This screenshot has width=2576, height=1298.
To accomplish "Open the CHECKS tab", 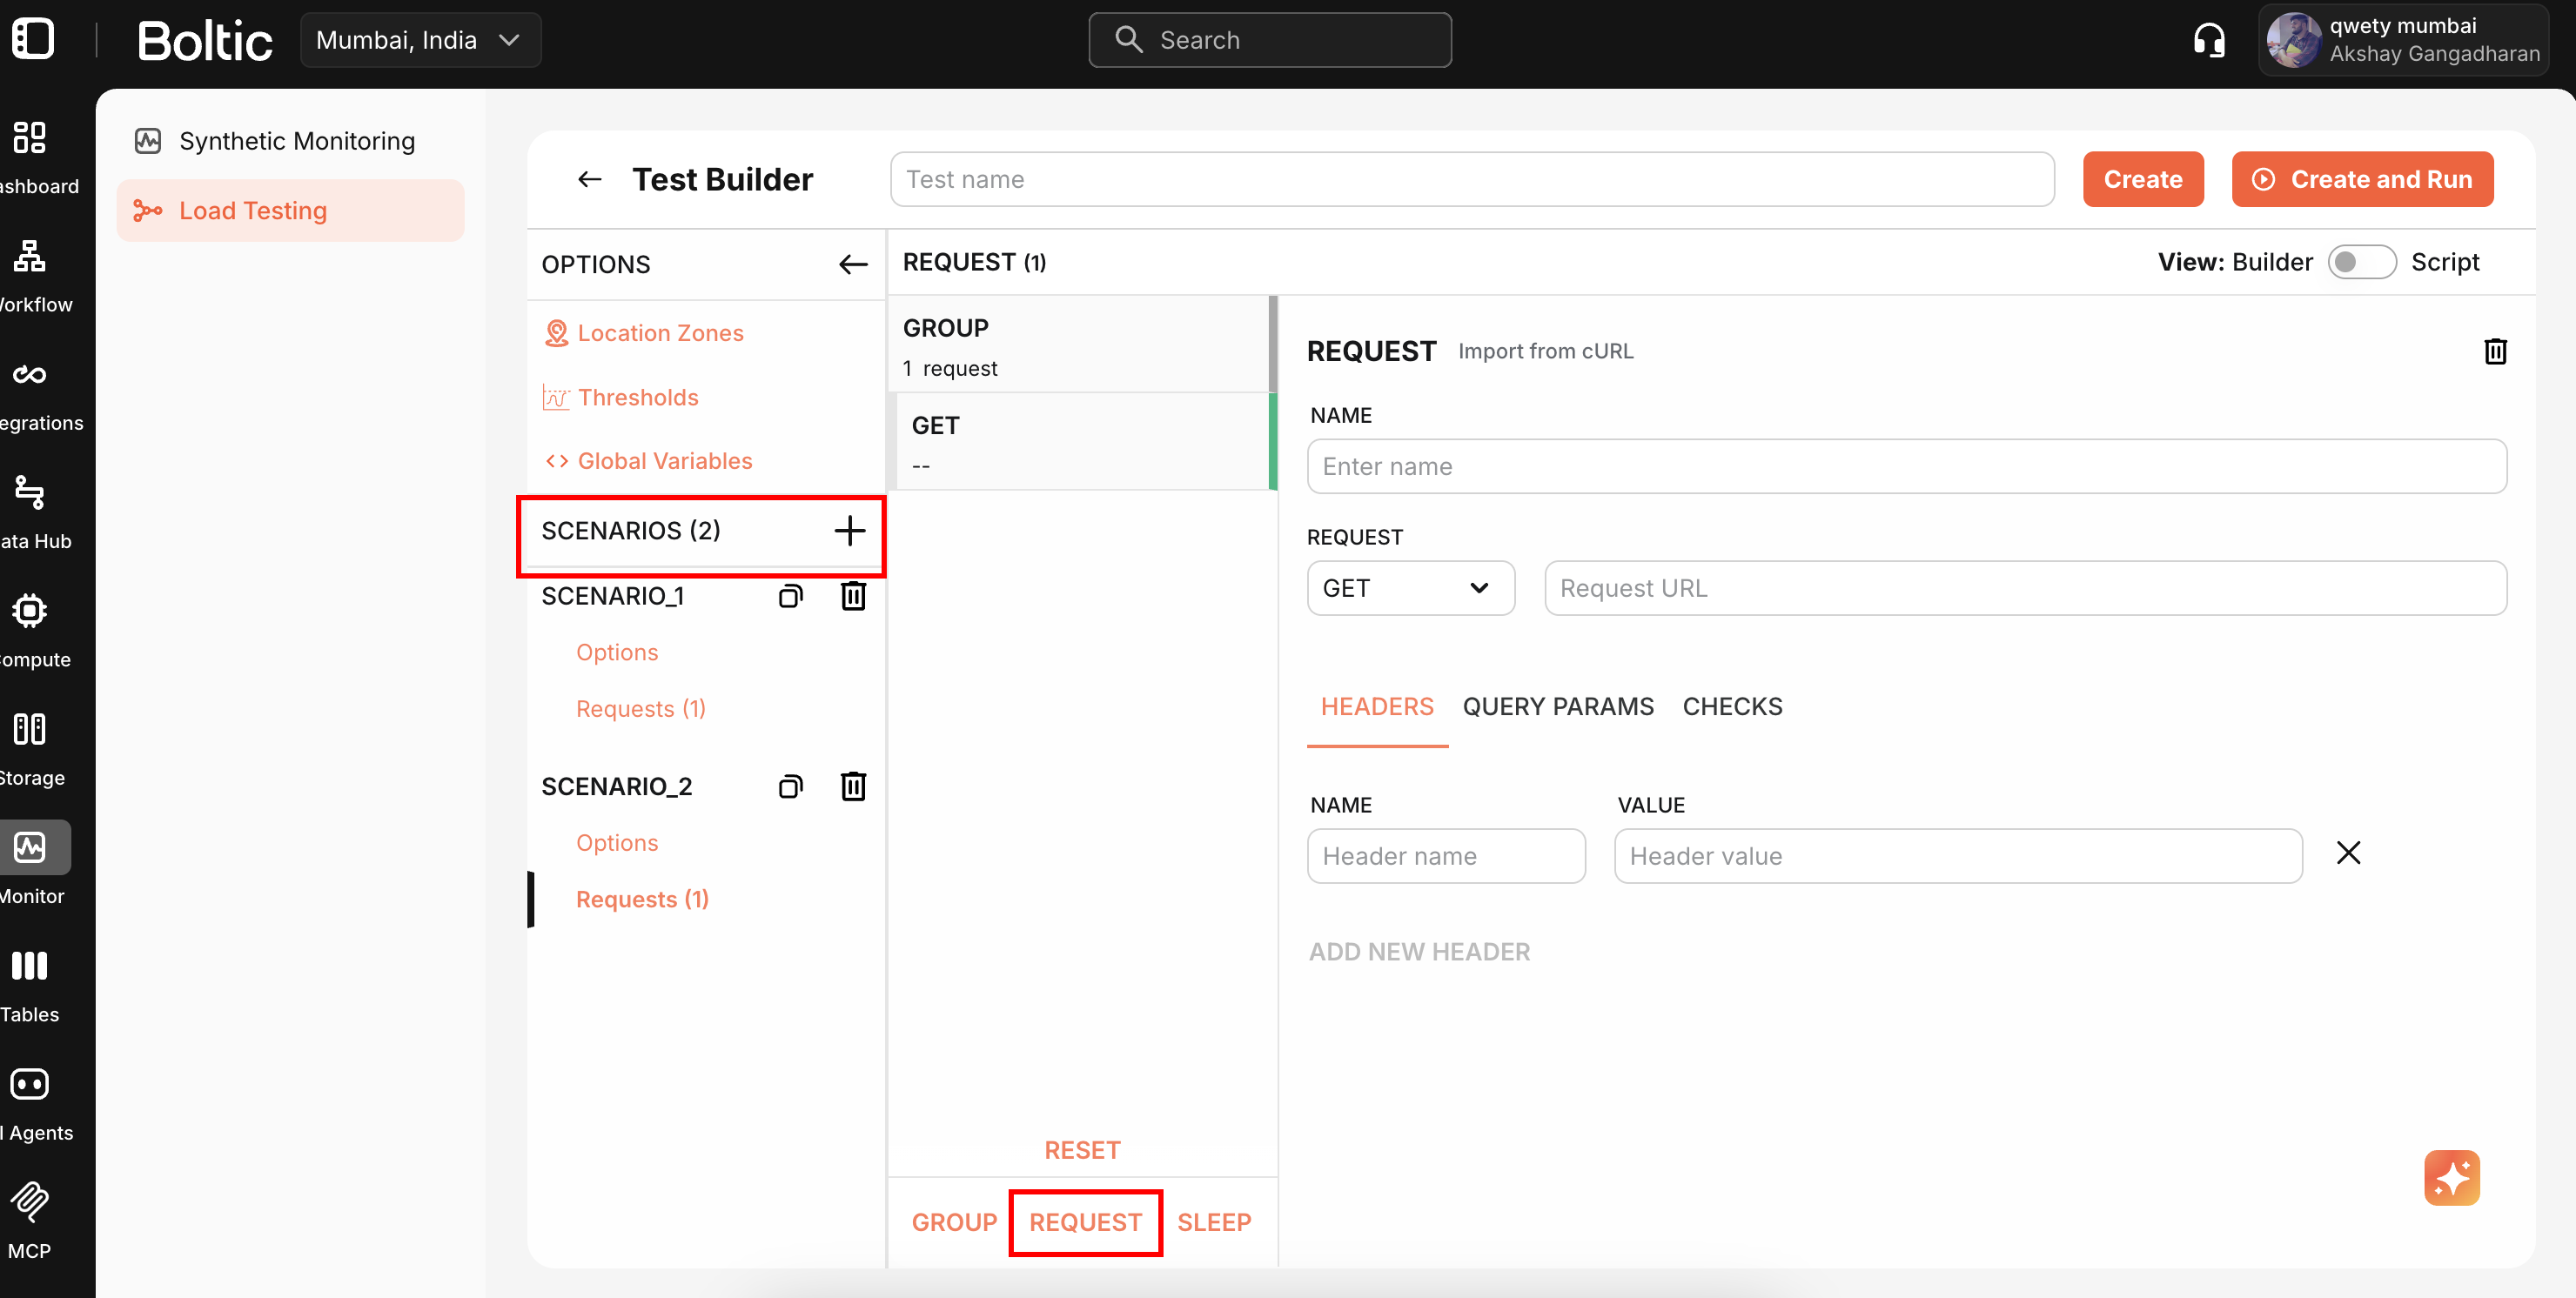I will [x=1732, y=706].
